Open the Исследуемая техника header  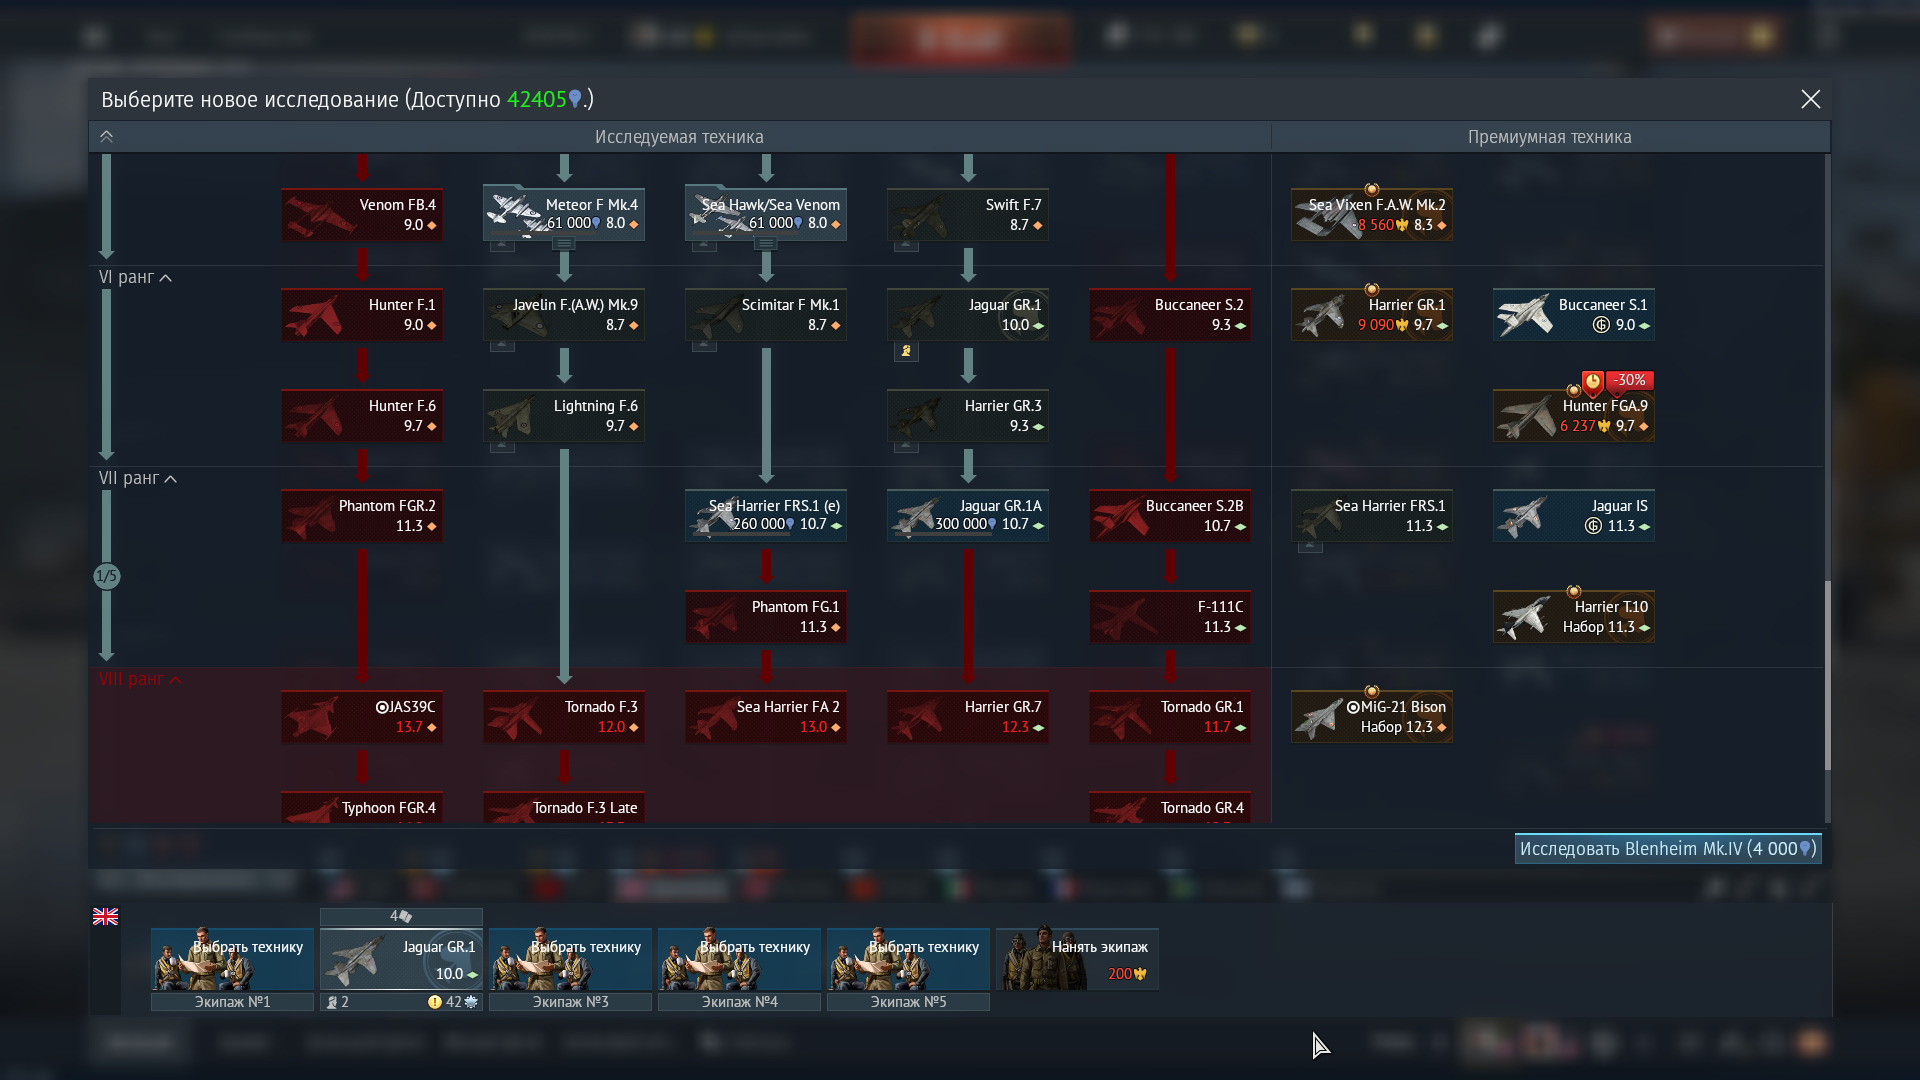click(679, 137)
